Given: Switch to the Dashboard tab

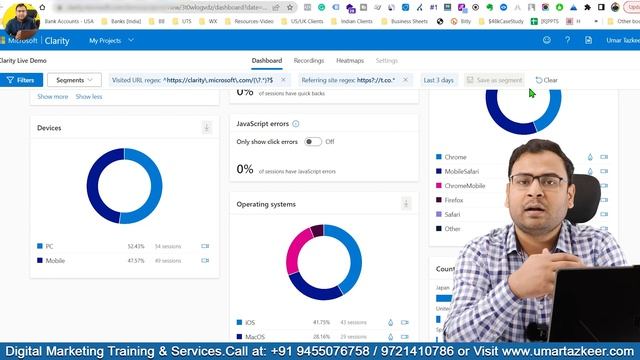Looking at the screenshot, I should coord(267,60).
